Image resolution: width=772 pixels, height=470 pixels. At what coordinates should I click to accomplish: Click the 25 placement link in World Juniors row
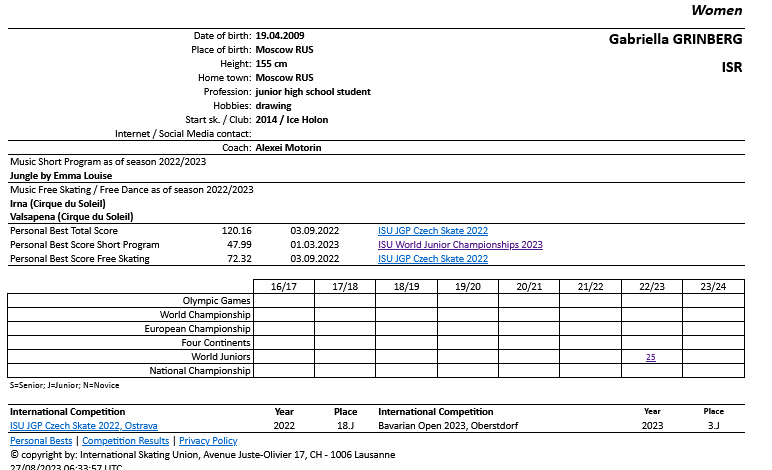click(651, 356)
